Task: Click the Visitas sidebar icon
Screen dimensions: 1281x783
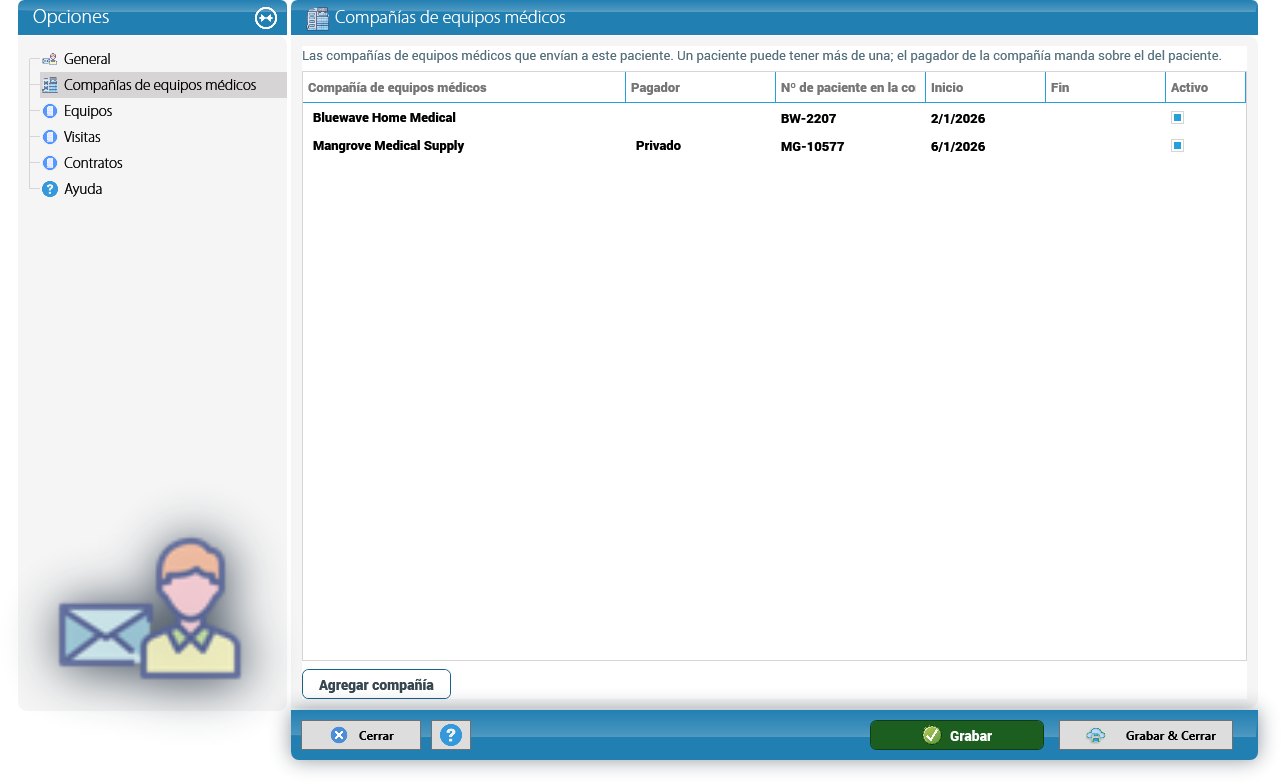Action: 49,137
